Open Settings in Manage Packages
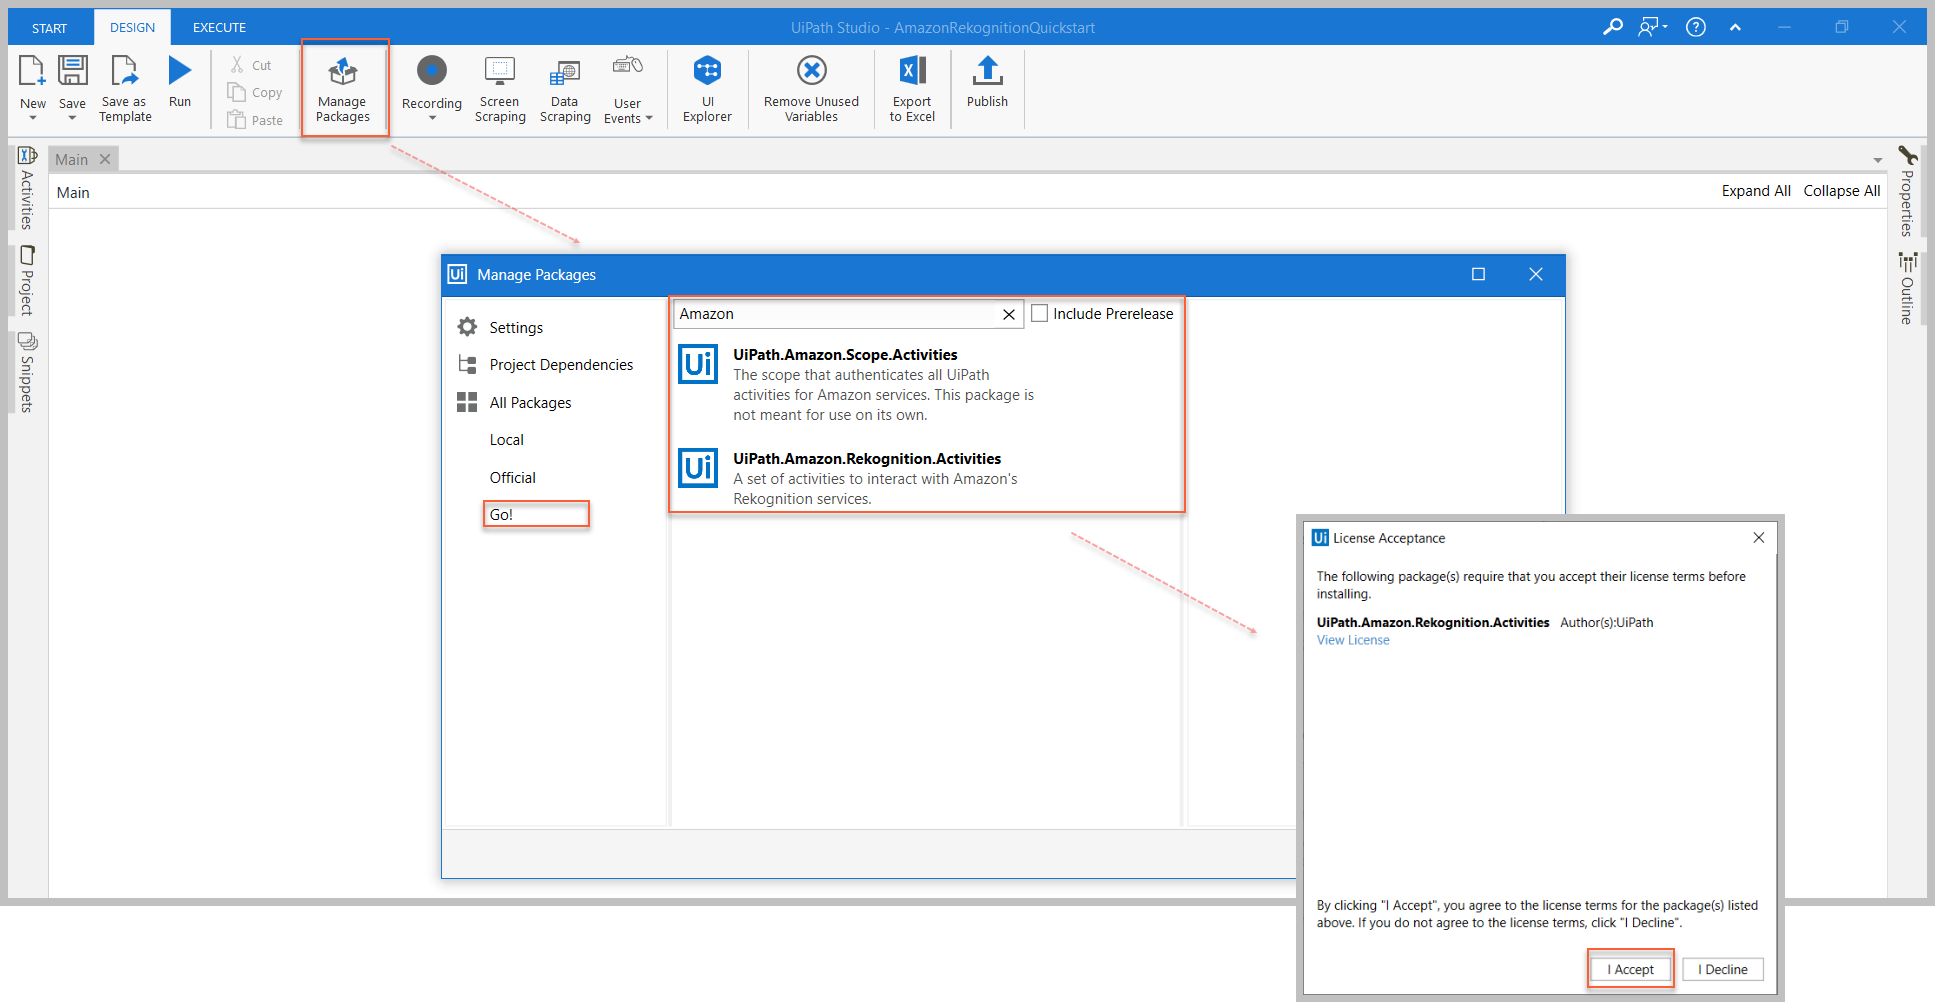This screenshot has height=1002, width=1935. click(x=500, y=327)
